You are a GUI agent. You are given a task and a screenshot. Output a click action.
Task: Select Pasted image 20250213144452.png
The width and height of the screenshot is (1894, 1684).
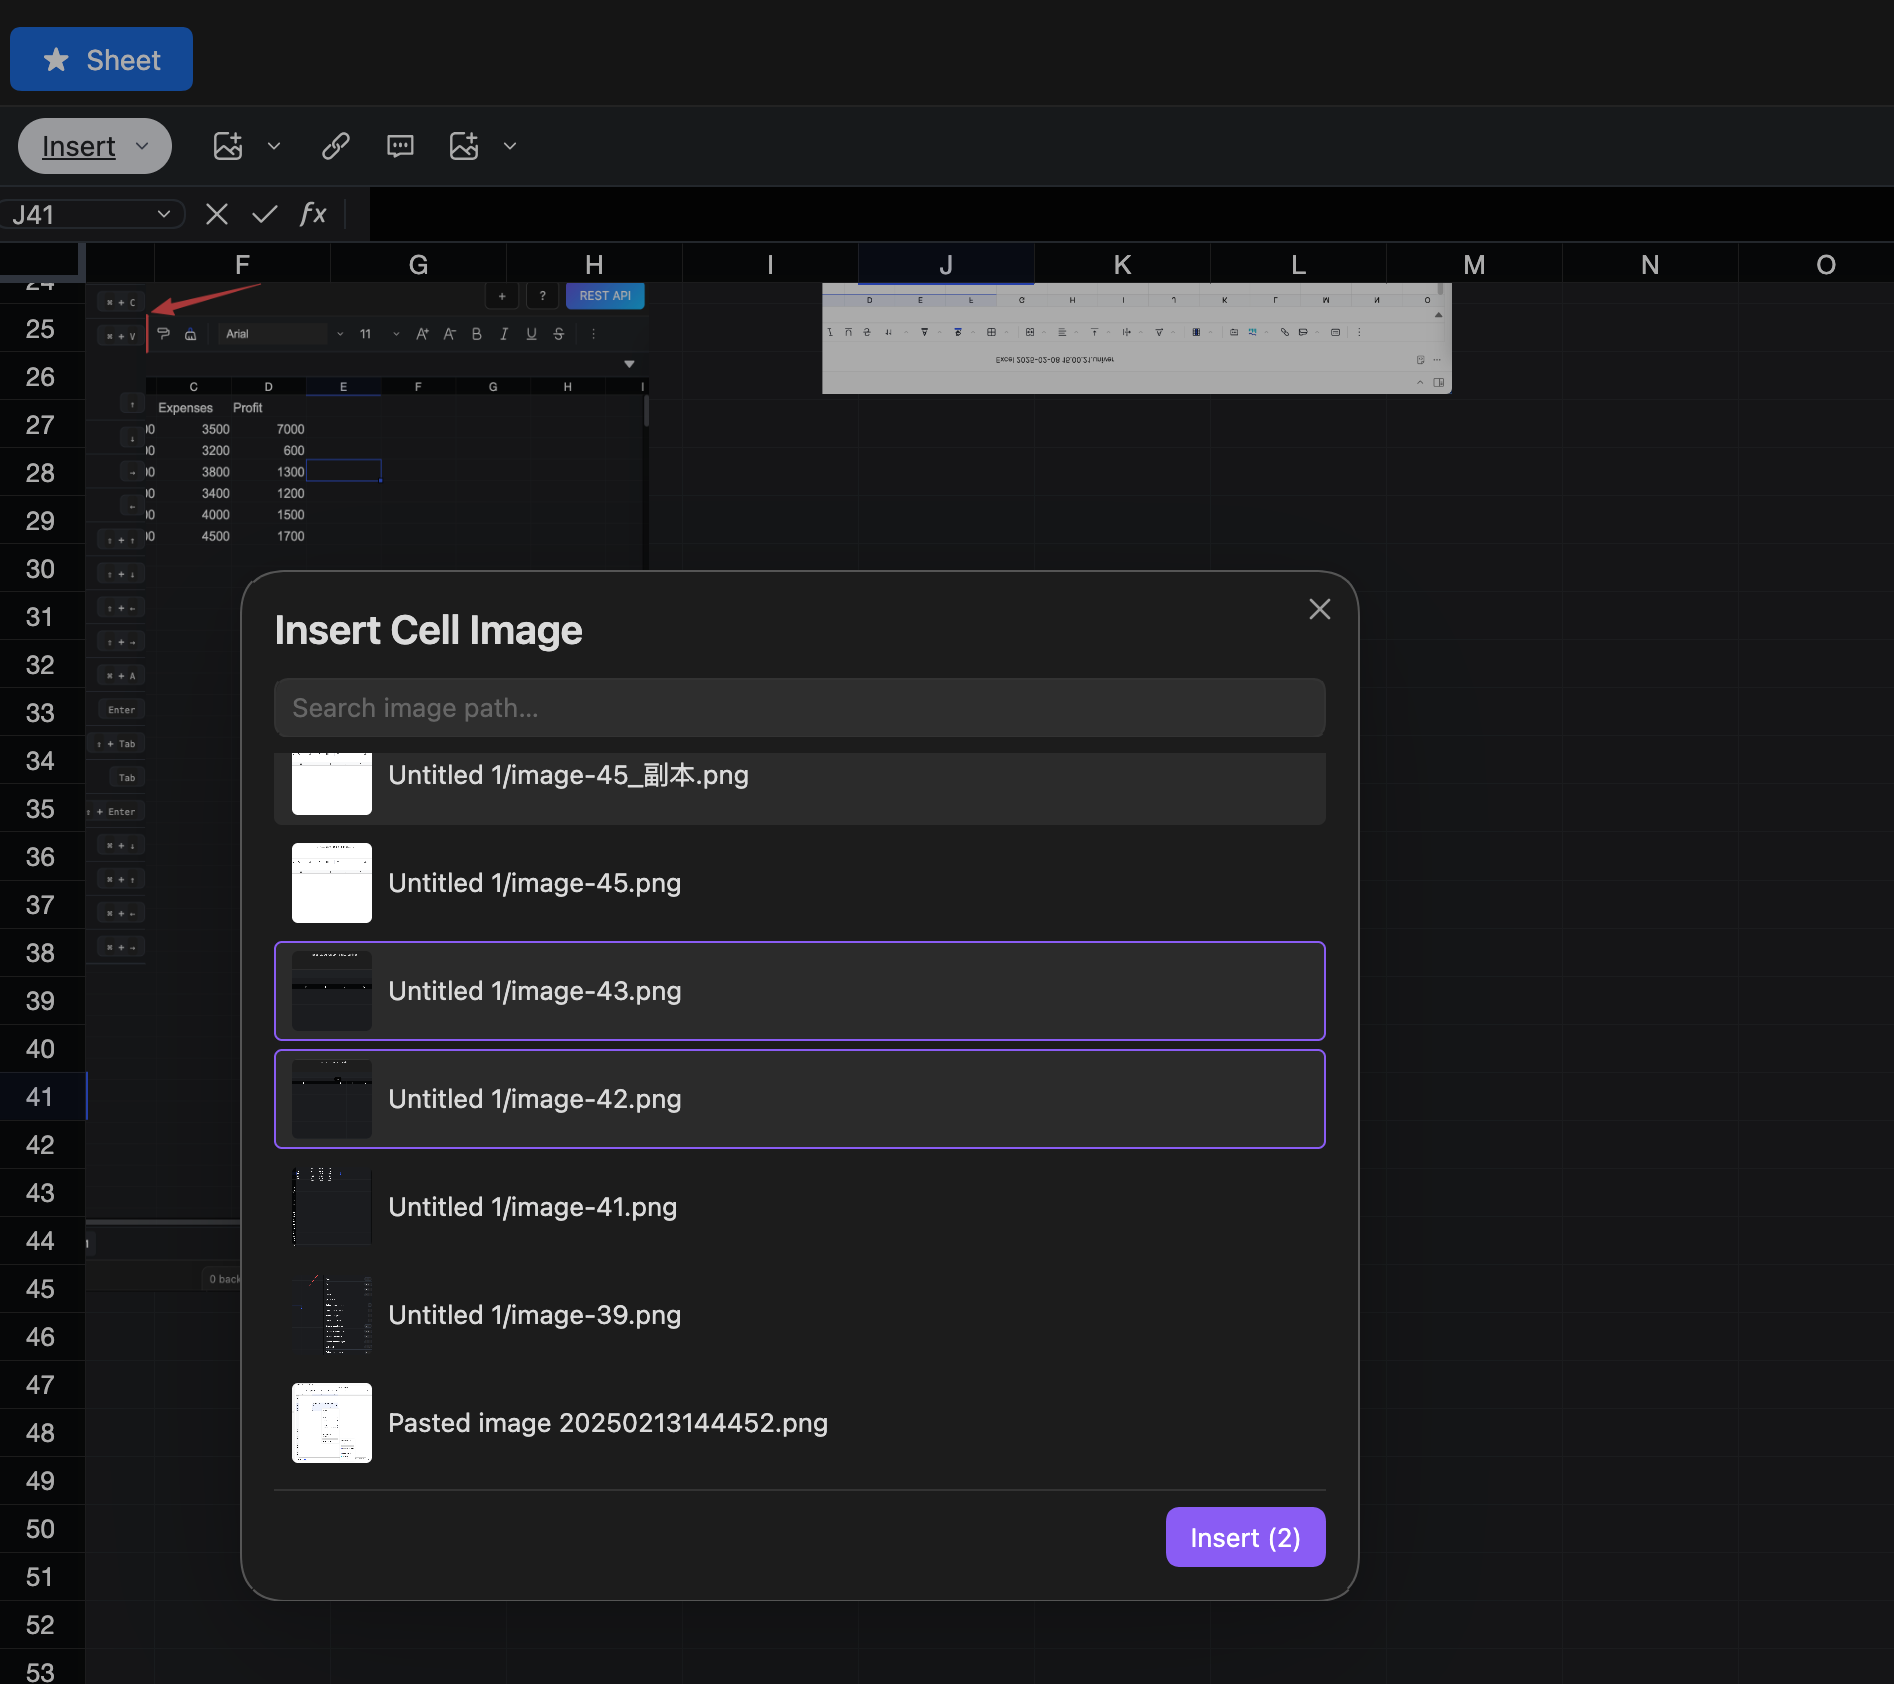[800, 1423]
